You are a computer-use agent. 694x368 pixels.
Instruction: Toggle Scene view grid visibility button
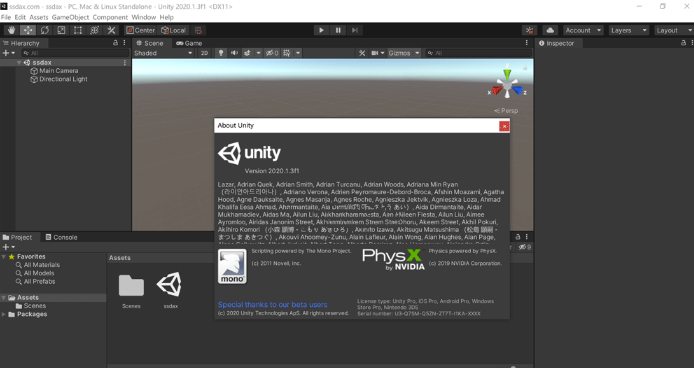pos(287,53)
